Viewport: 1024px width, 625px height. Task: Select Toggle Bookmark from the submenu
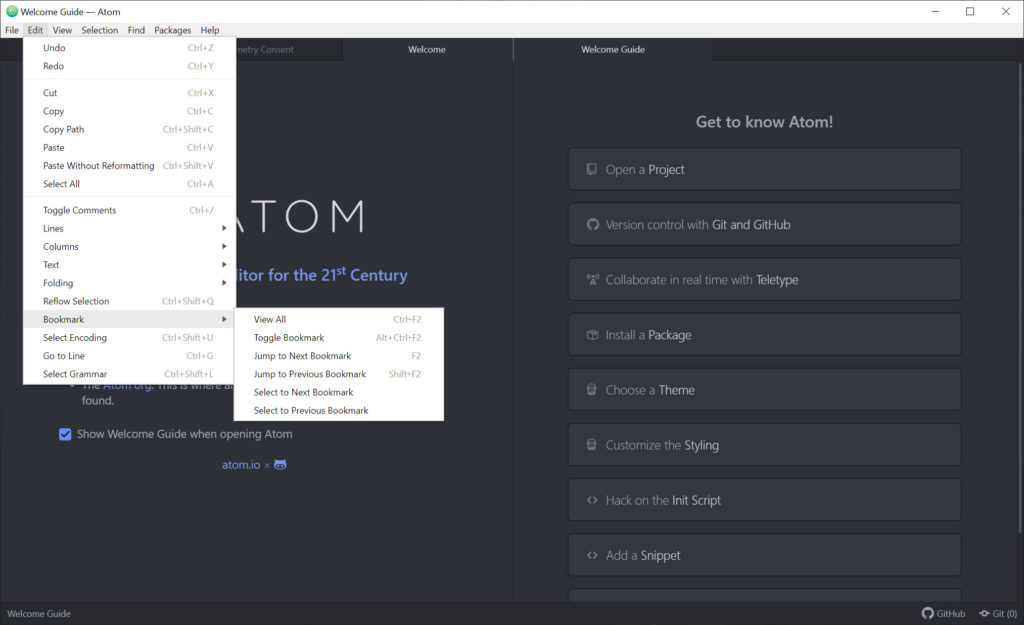pos(289,338)
